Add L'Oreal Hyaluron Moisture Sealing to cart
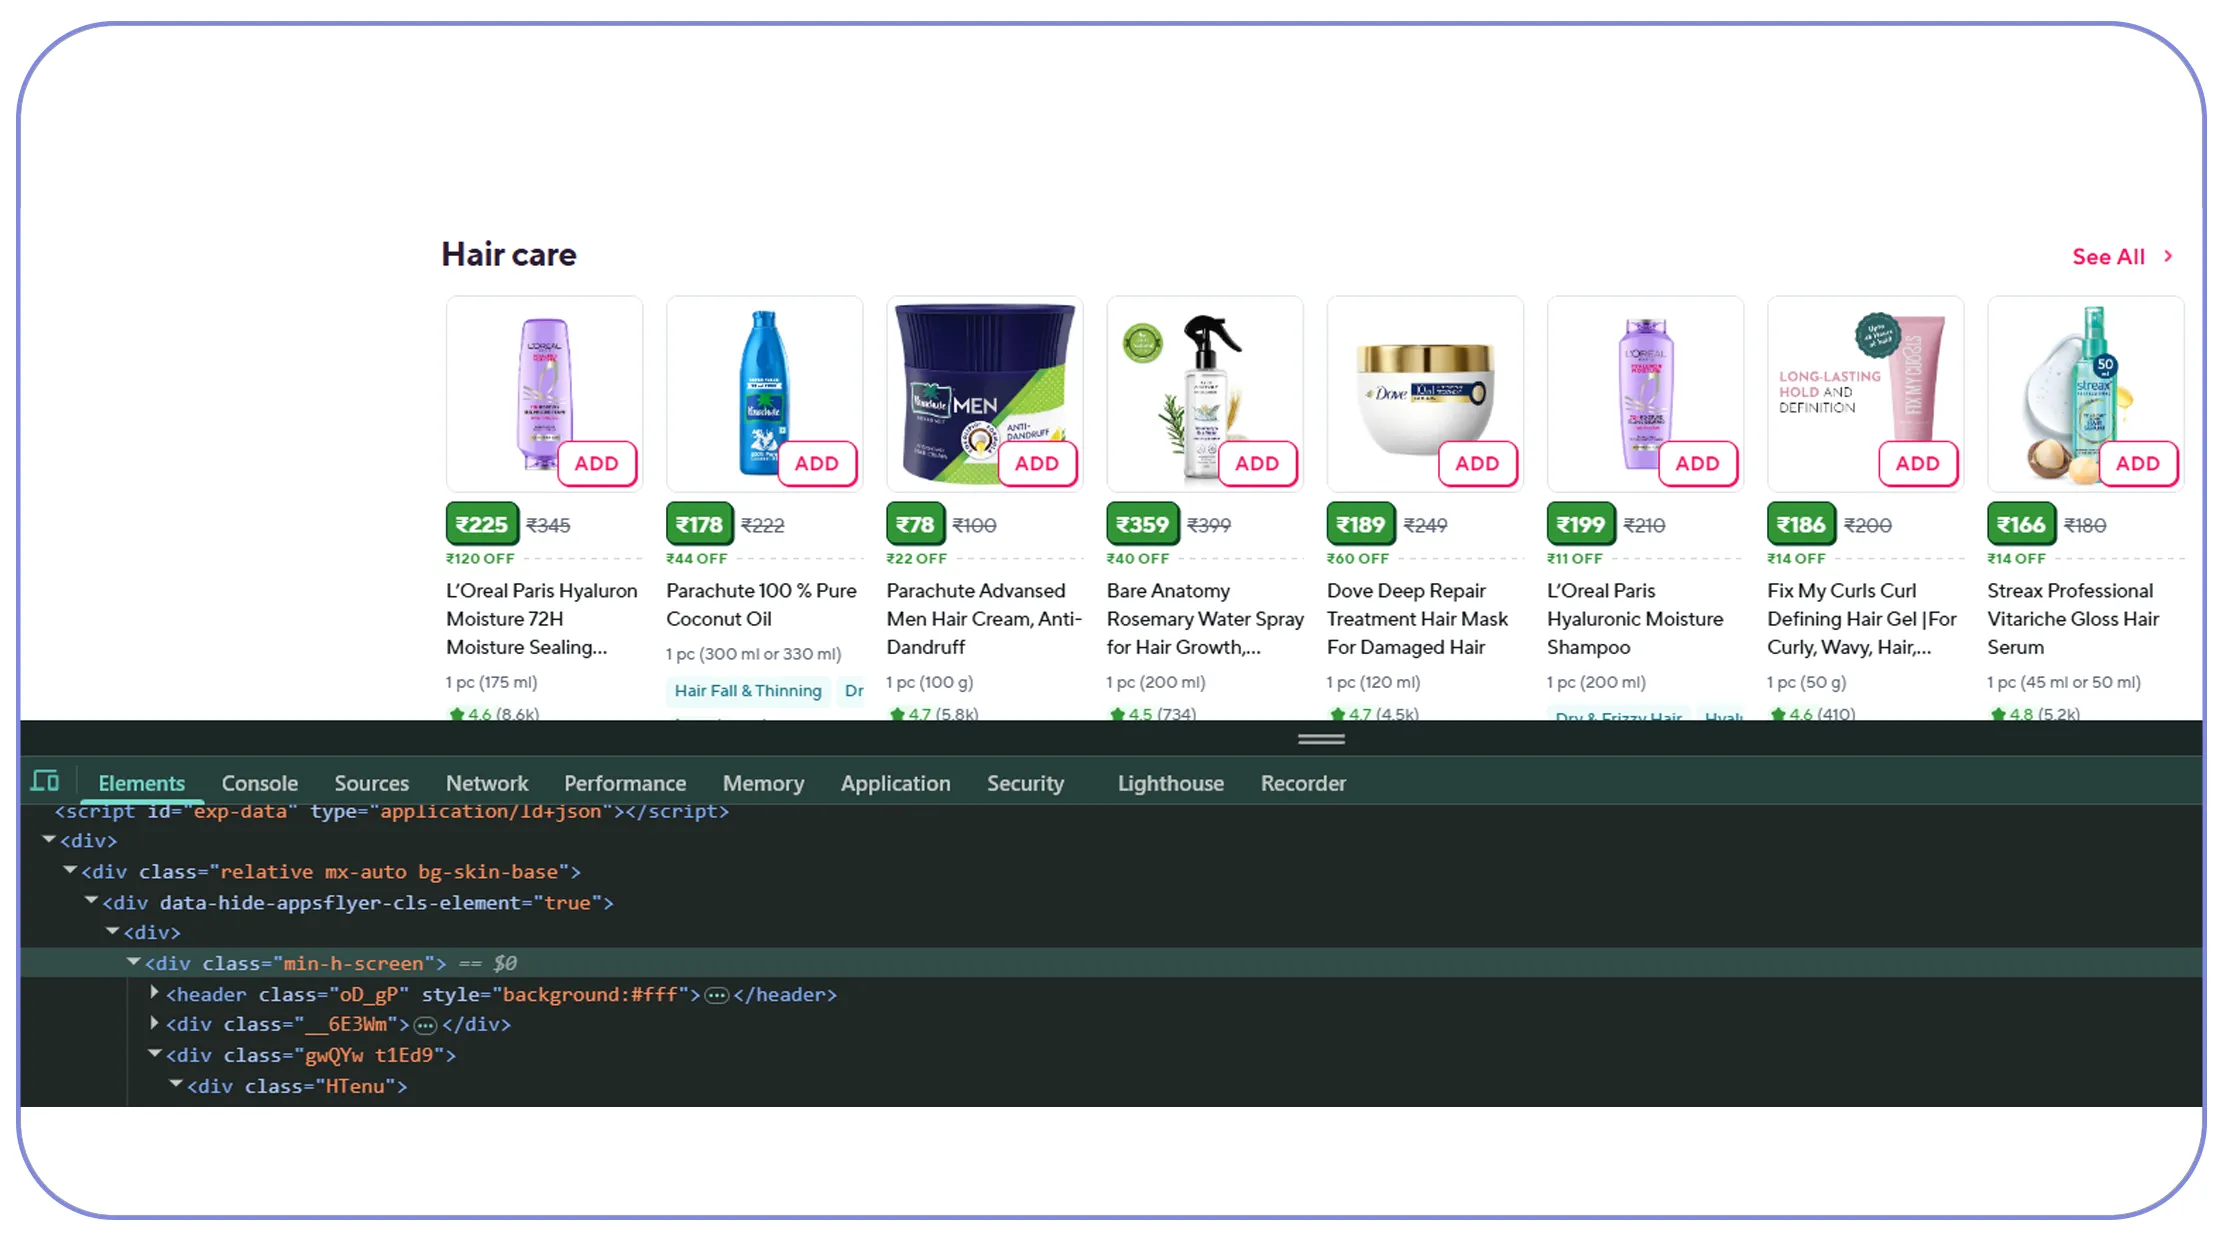This screenshot has height=1240, width=2223. coord(597,464)
